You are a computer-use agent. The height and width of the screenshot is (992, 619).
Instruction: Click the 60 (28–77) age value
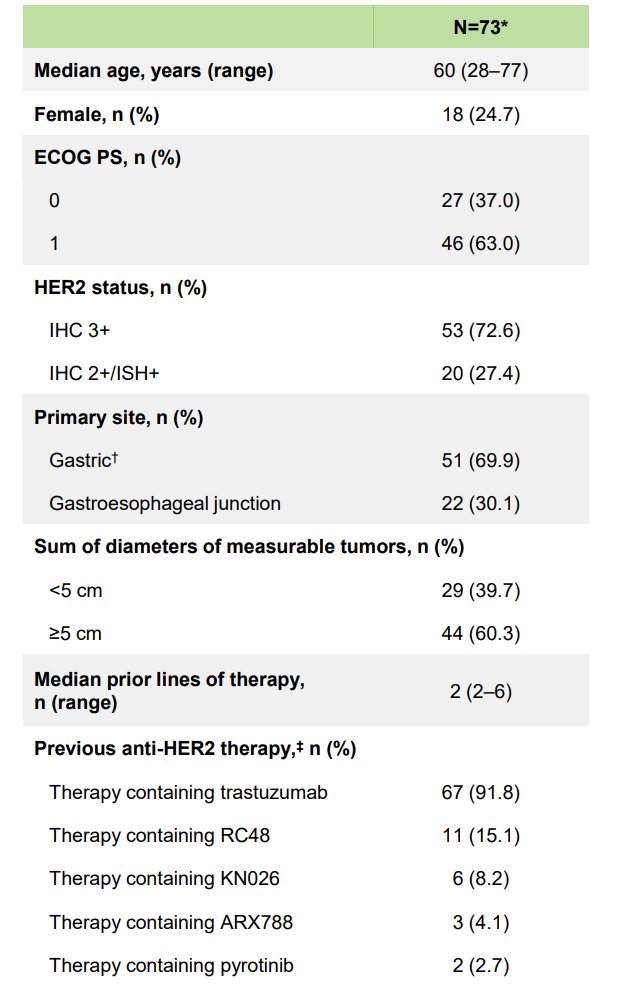point(480,71)
